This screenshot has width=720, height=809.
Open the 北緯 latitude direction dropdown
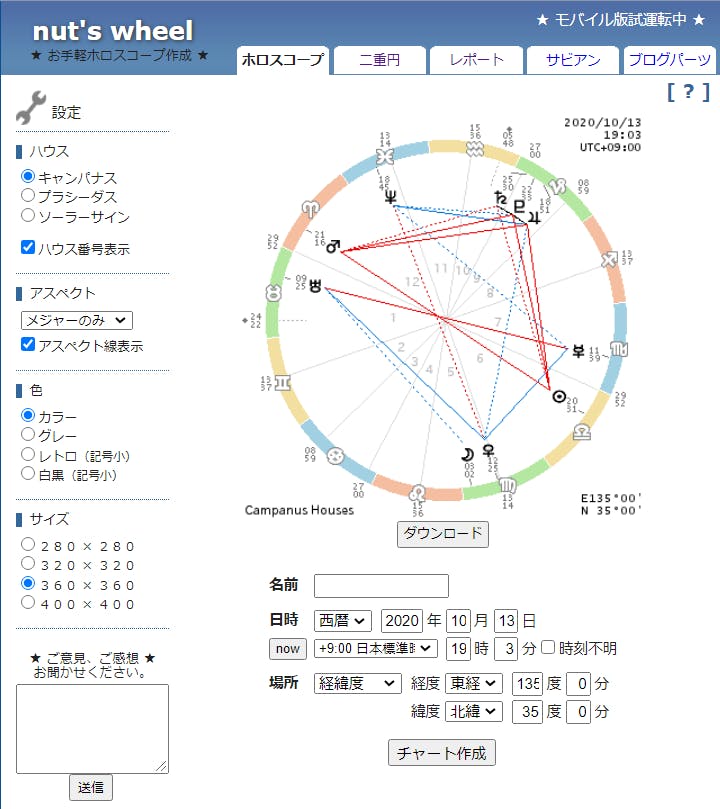click(473, 711)
